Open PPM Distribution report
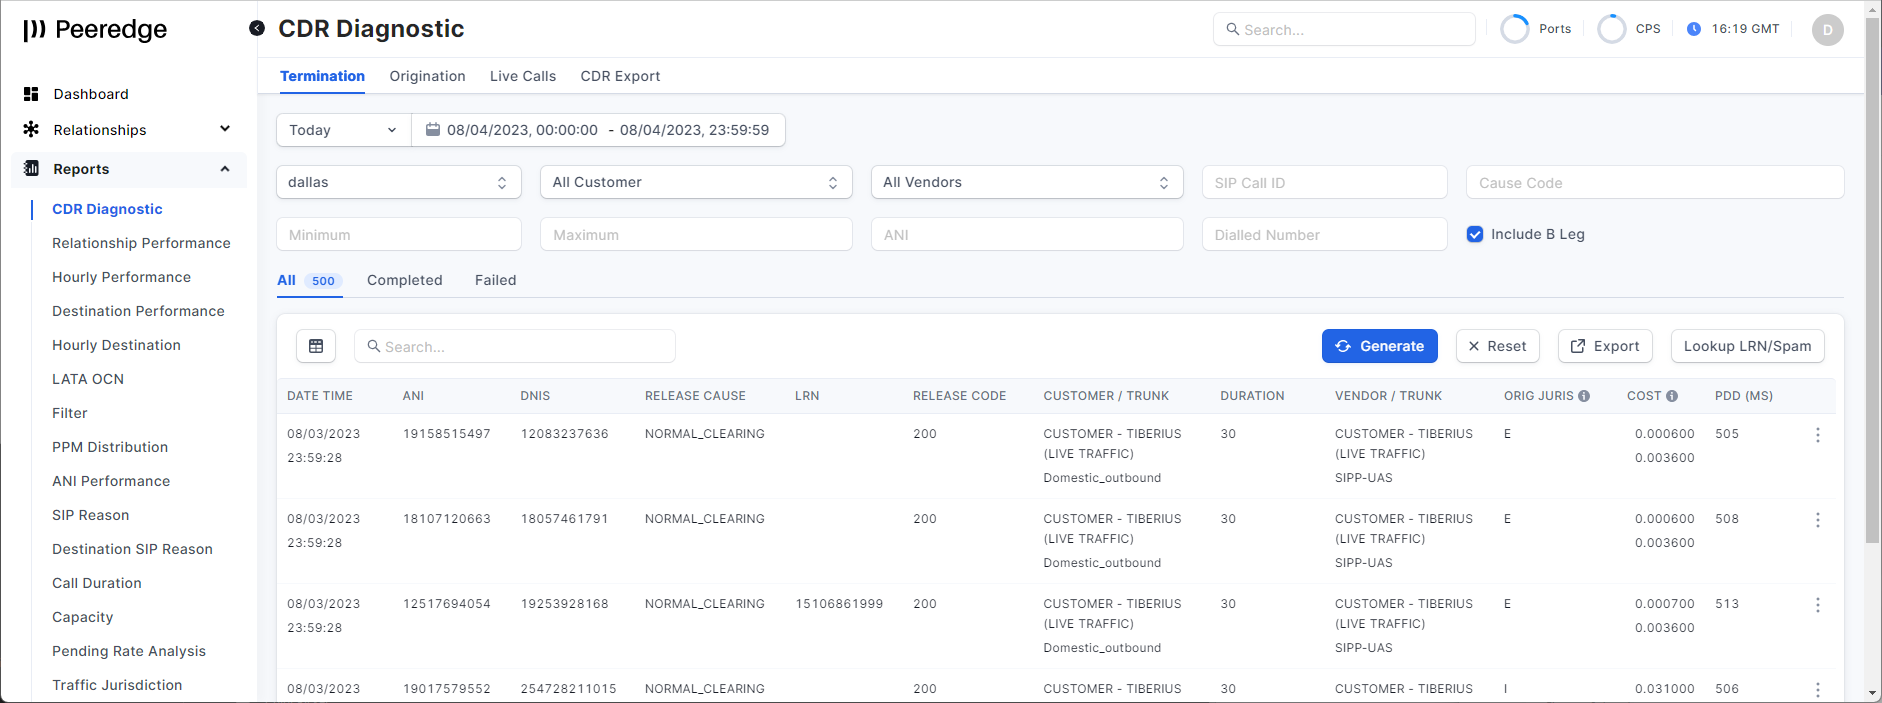Viewport: 1882px width, 703px height. [x=110, y=447]
